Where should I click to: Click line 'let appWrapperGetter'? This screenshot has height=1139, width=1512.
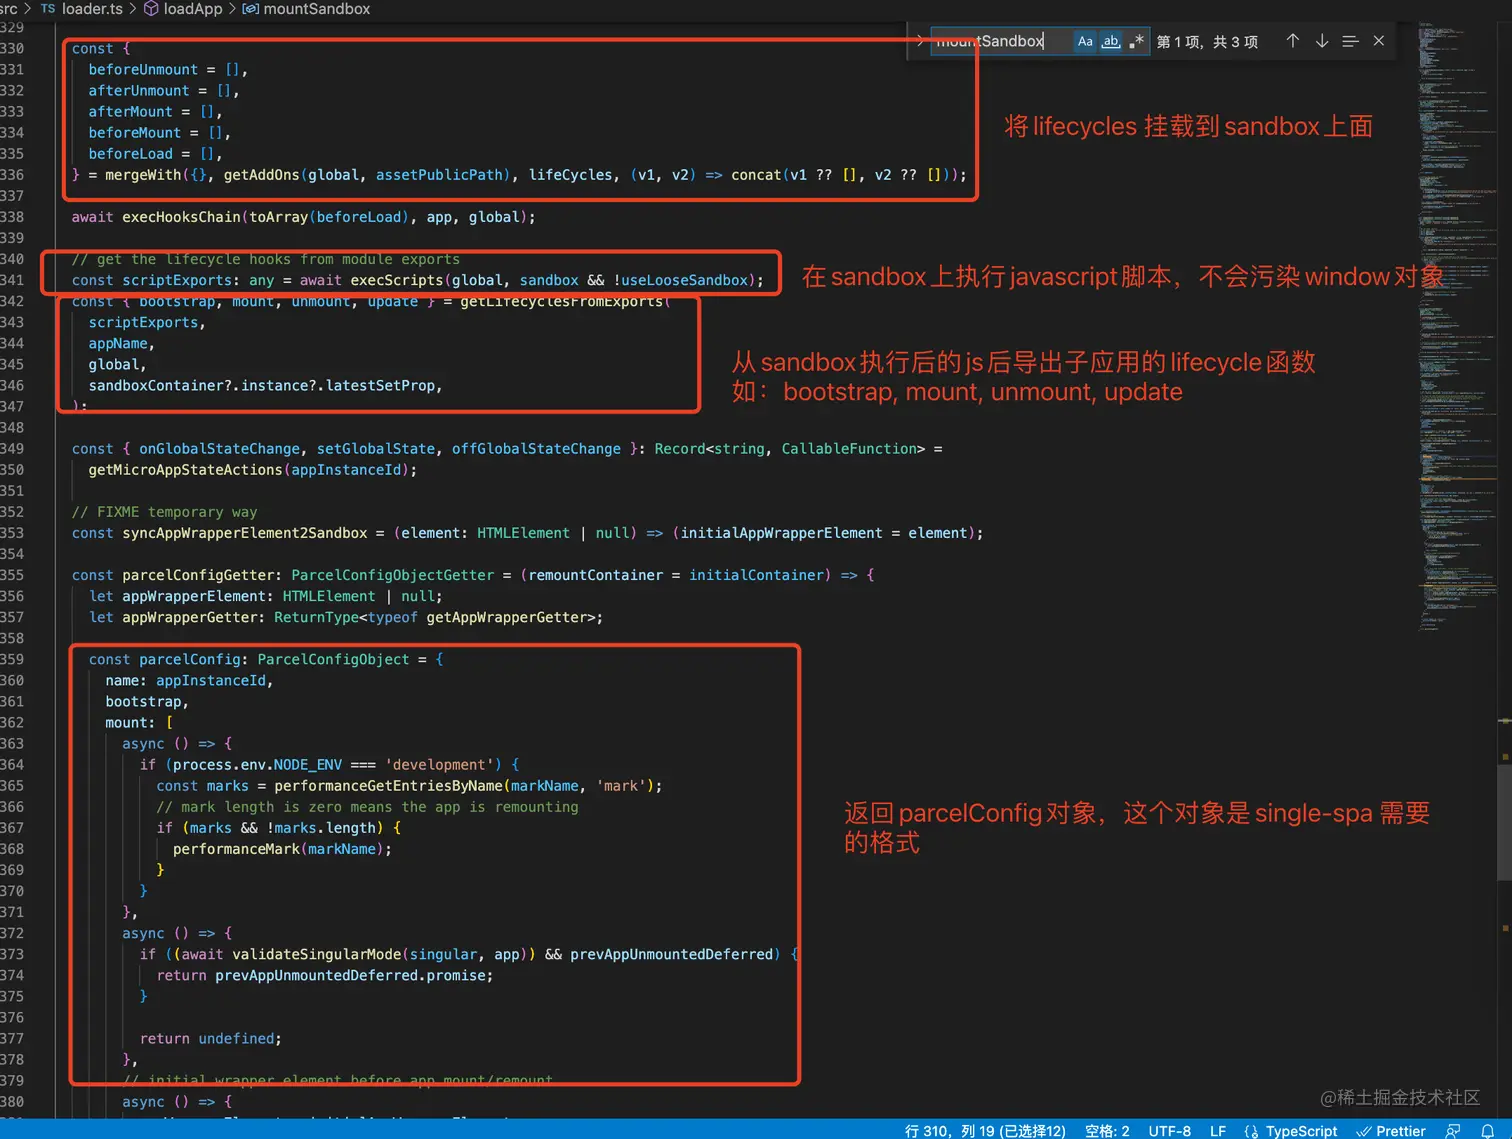click(x=346, y=617)
